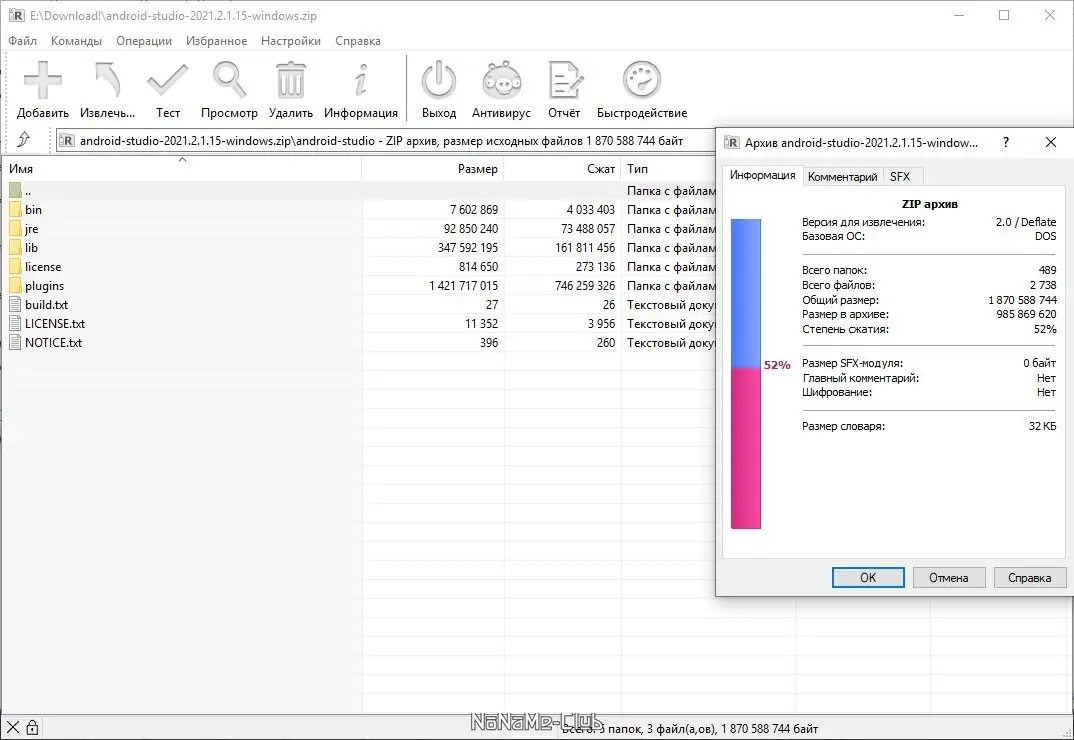Open the Отчёт report icon
1074x740 pixels.
click(564, 80)
